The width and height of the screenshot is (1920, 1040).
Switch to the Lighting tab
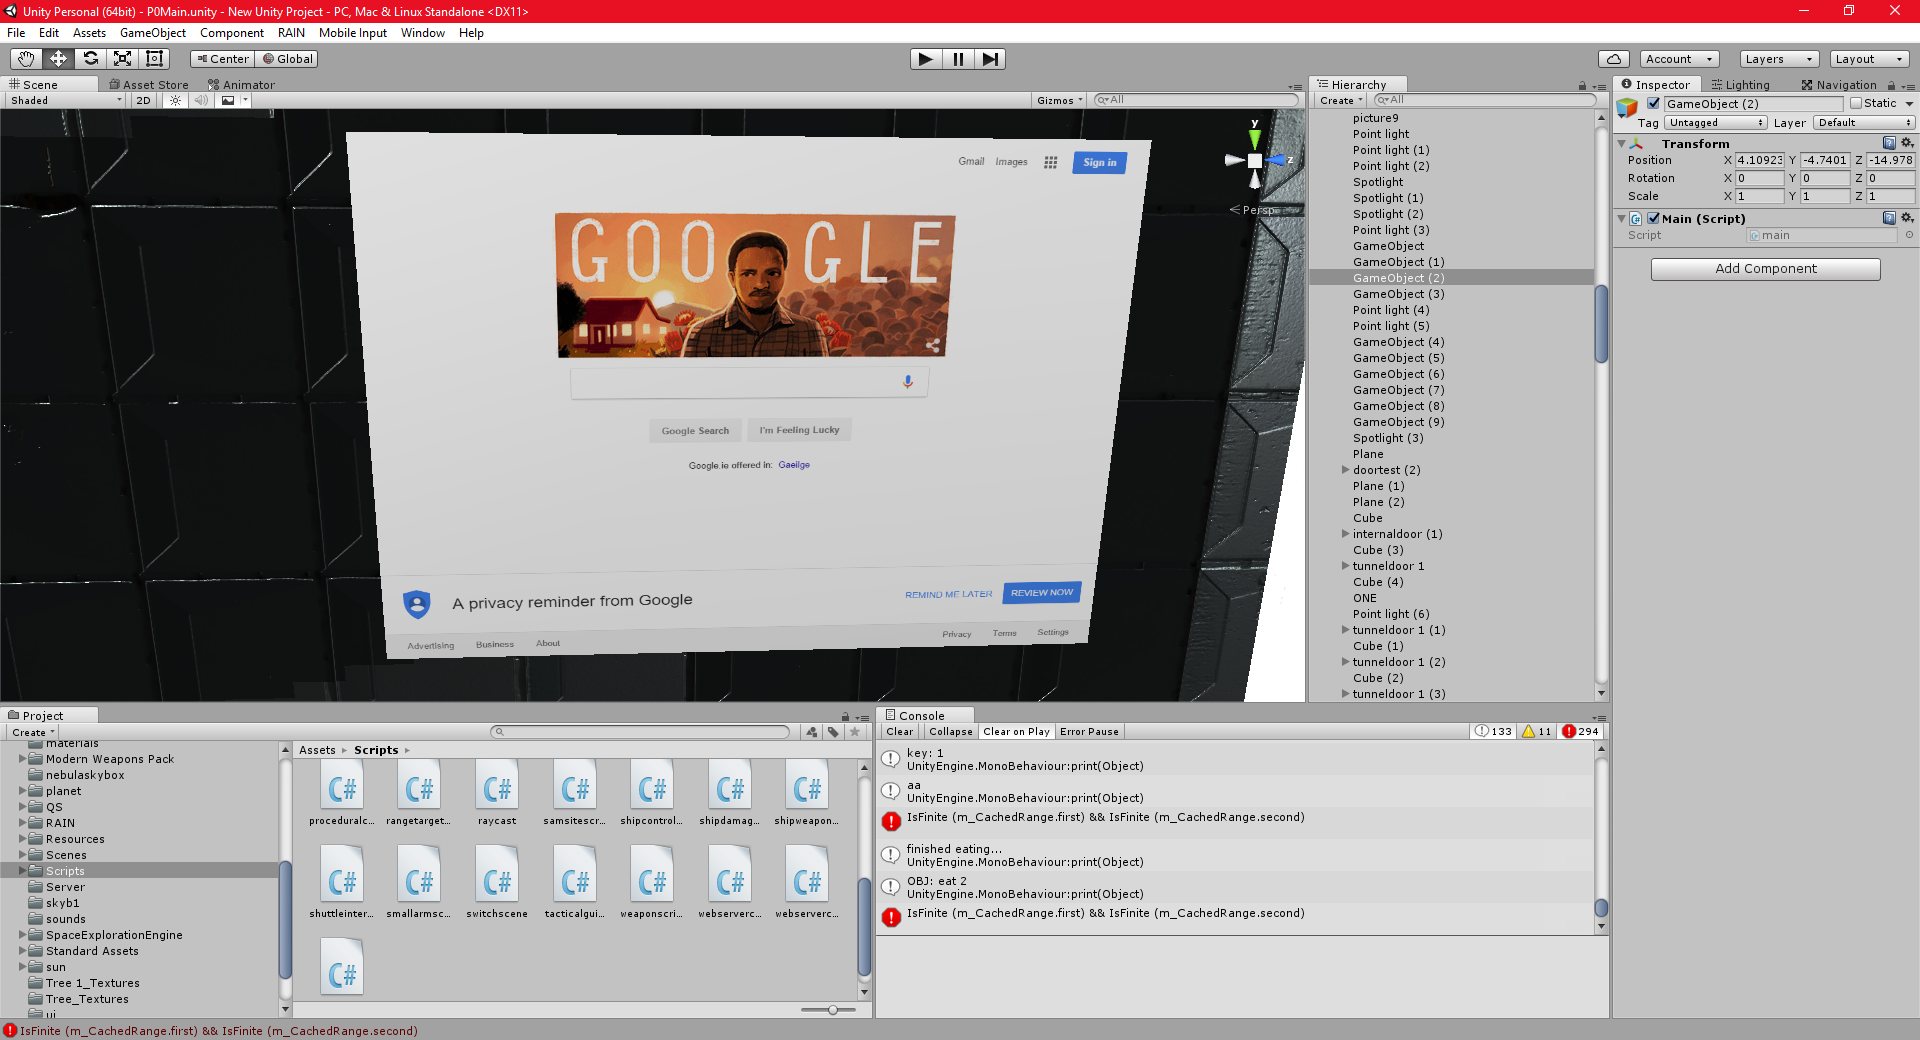pyautogui.click(x=1740, y=85)
